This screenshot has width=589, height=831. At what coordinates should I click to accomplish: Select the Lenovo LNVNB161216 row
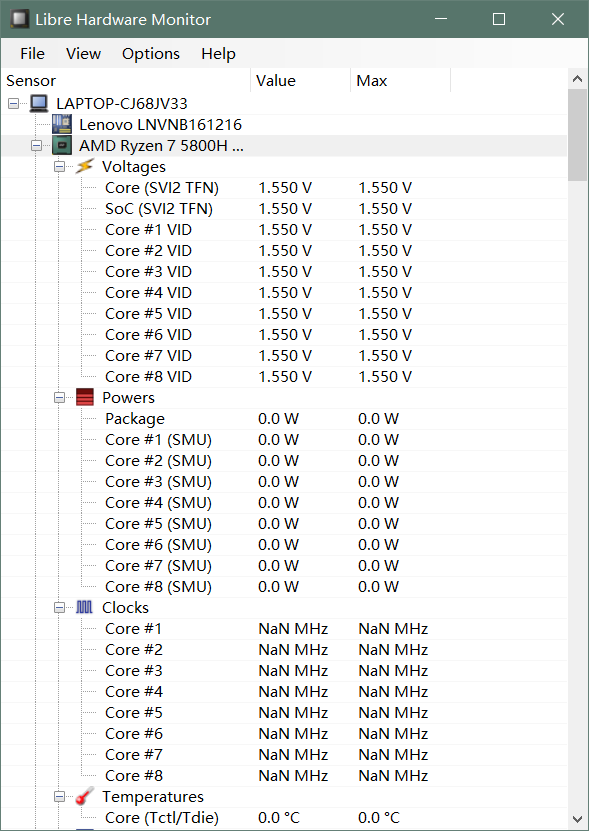pos(284,125)
